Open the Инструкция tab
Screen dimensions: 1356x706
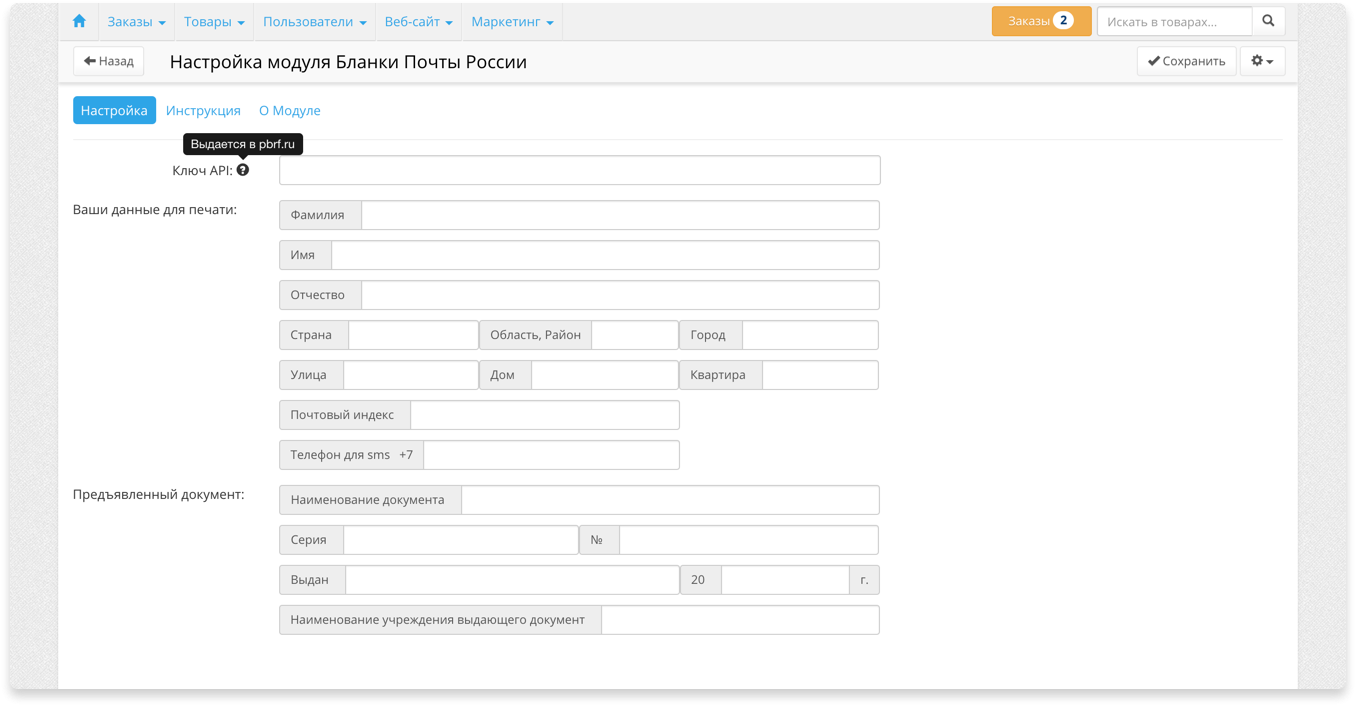(x=203, y=110)
